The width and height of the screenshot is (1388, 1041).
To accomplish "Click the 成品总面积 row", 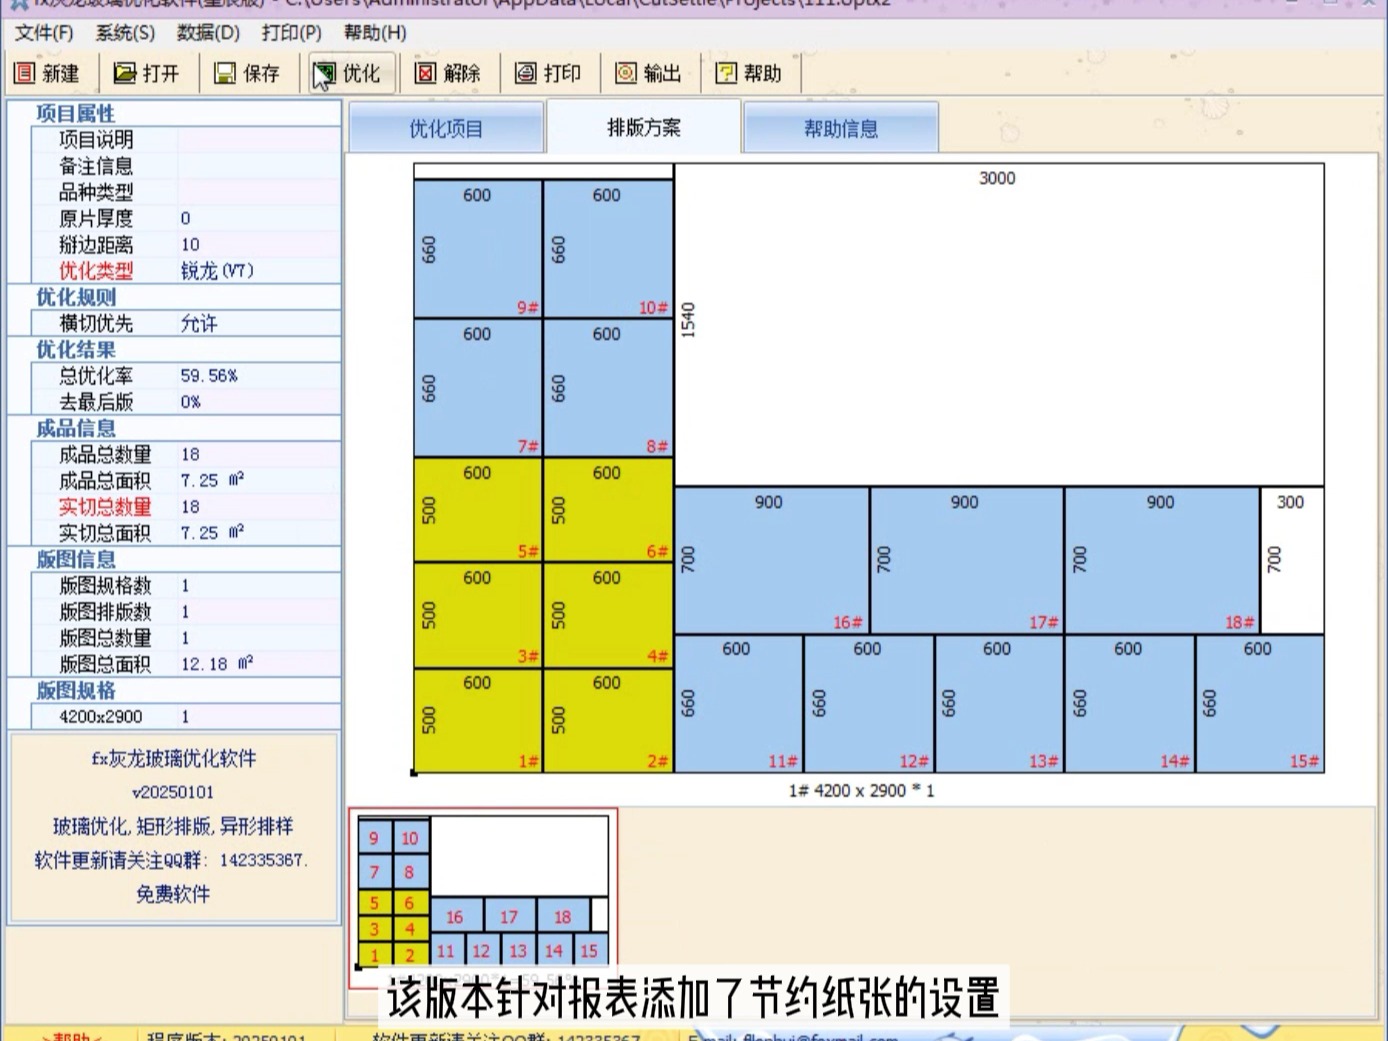I will [186, 480].
